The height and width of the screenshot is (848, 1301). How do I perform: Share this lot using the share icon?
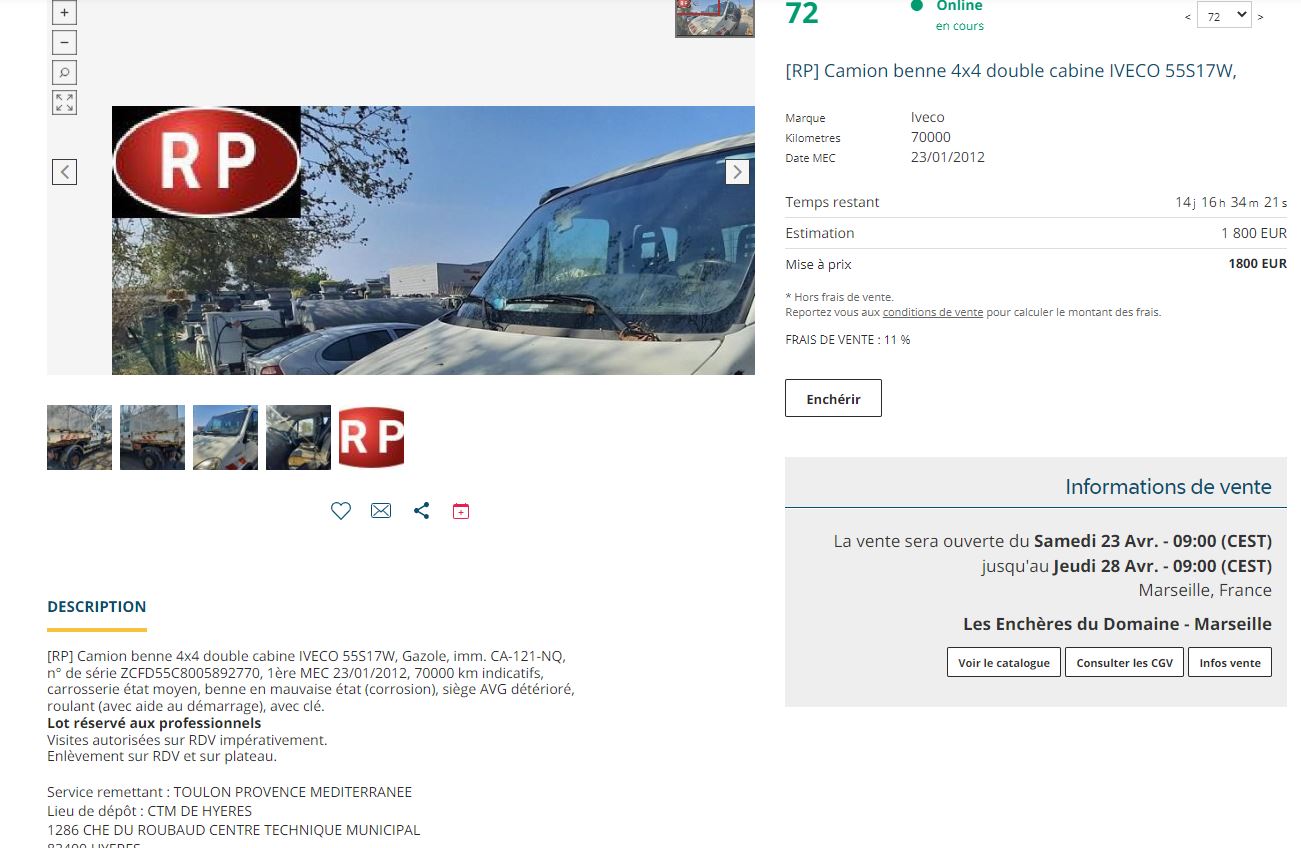[x=421, y=511]
